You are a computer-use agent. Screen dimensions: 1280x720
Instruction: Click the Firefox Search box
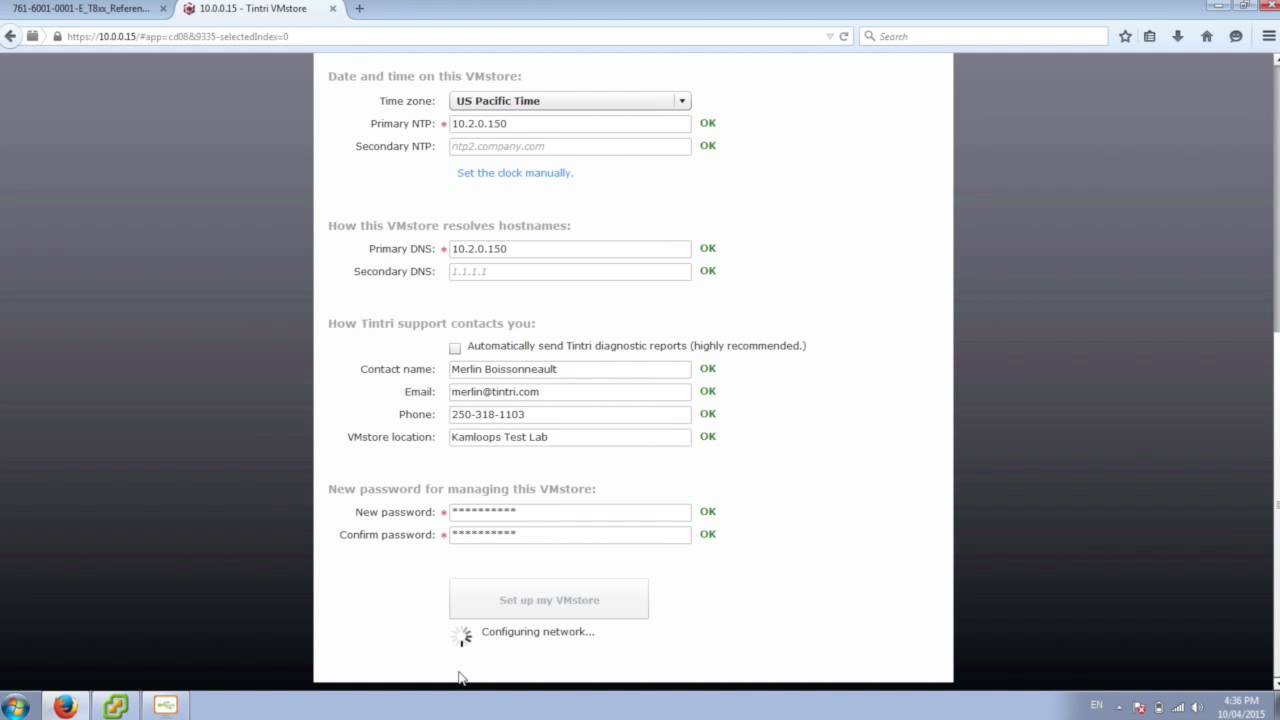point(983,36)
